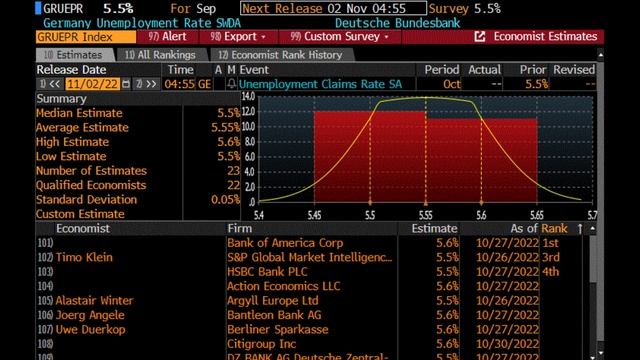This screenshot has width=640, height=360.
Task: Click row number 101)
Action: (x=45, y=243)
